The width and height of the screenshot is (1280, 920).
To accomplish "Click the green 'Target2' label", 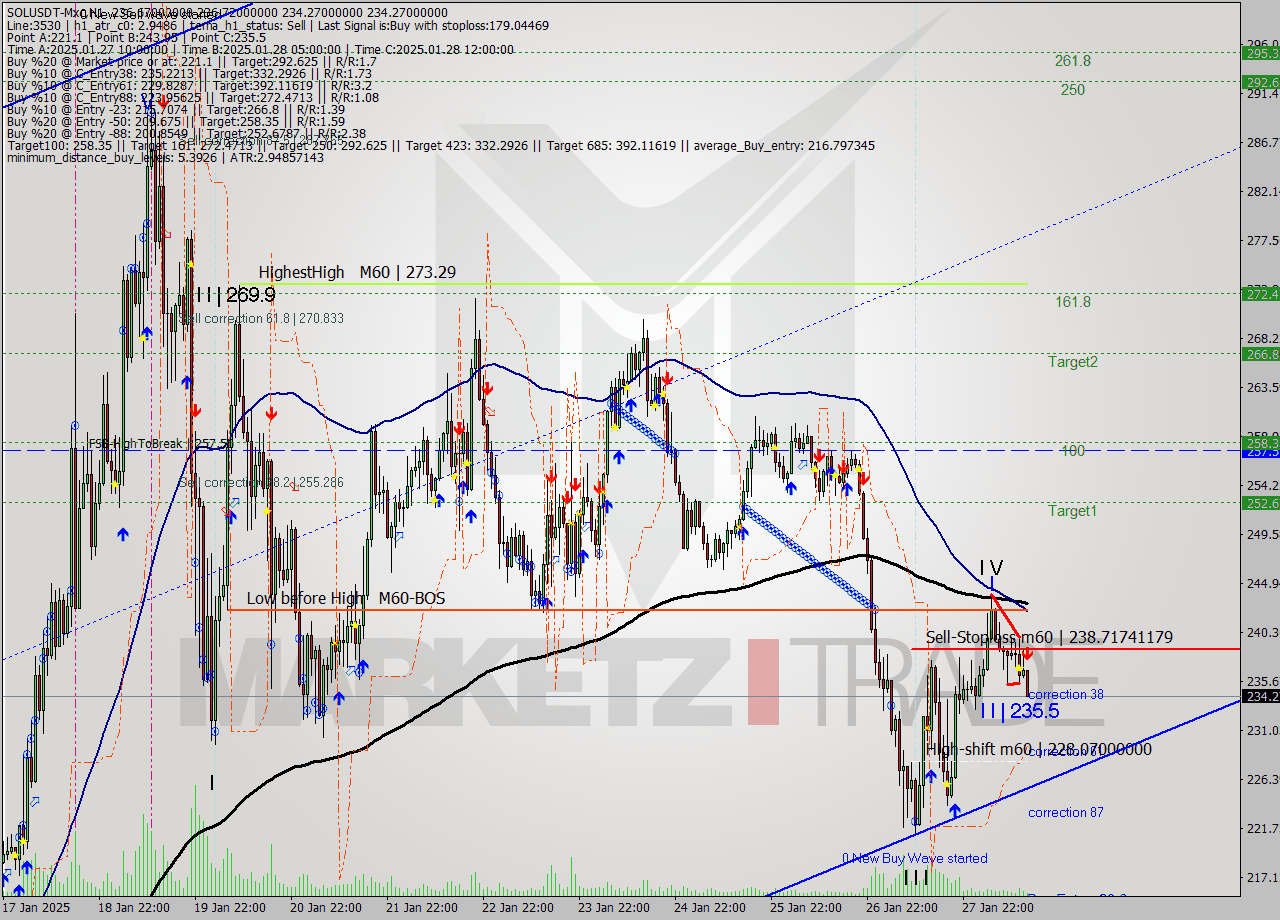I will [1072, 362].
